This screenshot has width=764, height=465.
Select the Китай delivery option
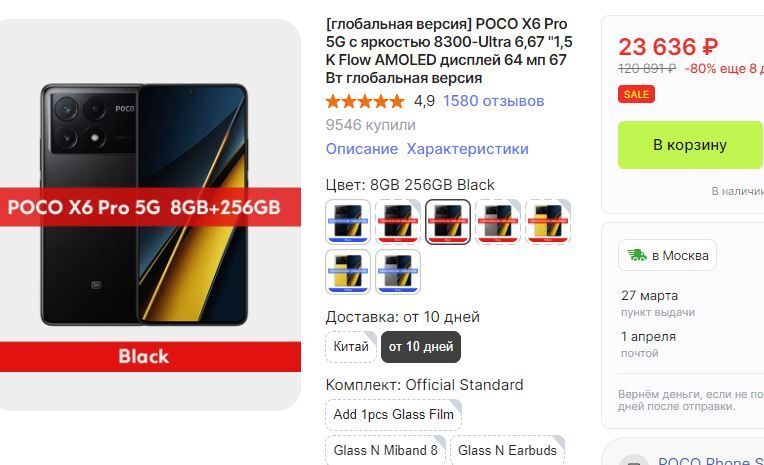pos(351,347)
